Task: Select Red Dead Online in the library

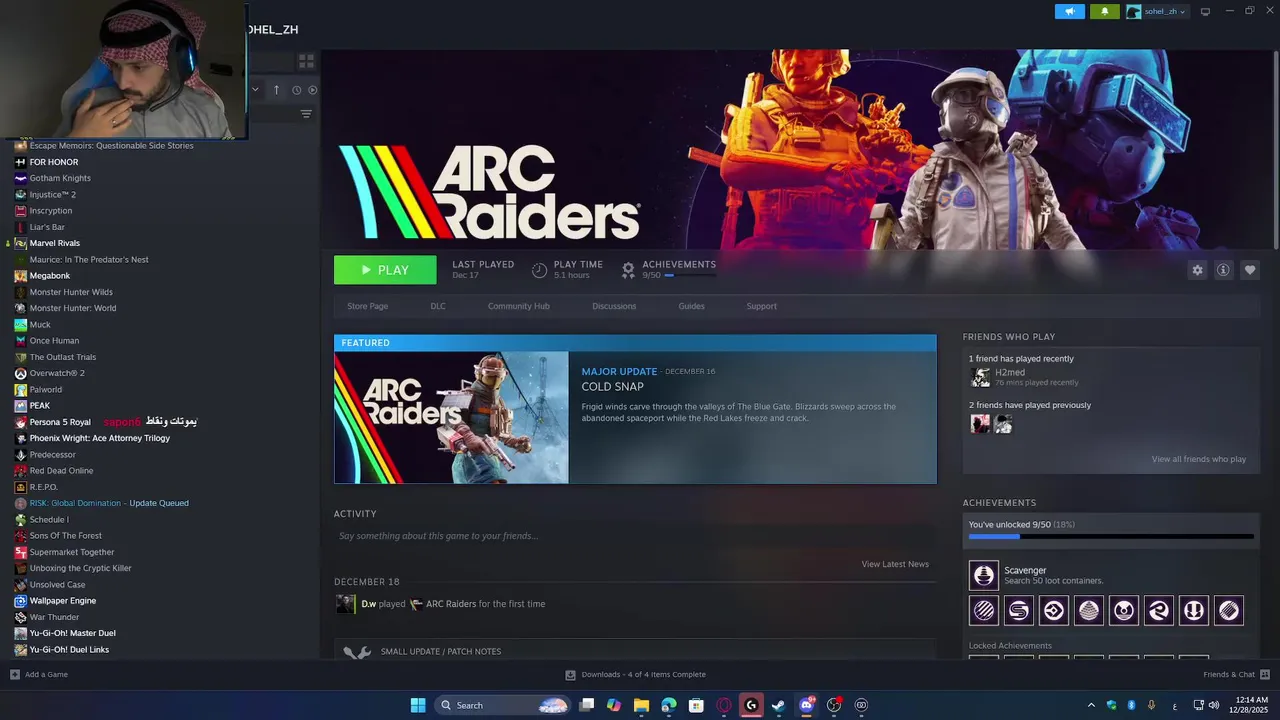Action: click(61, 471)
